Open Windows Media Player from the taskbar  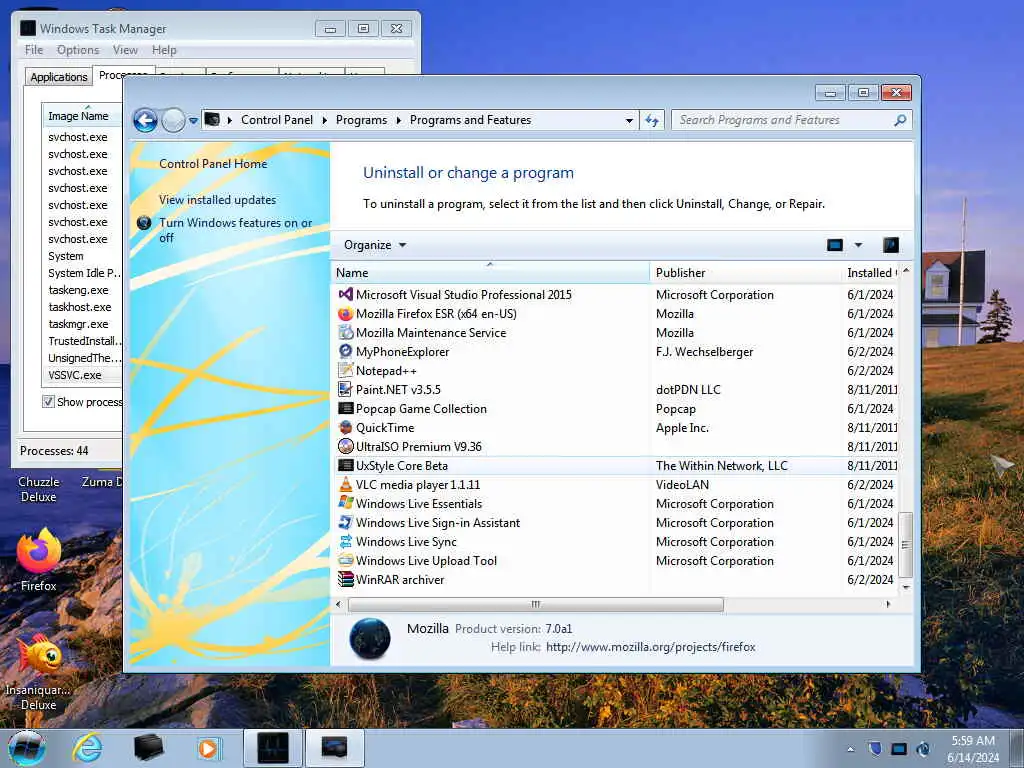208,748
